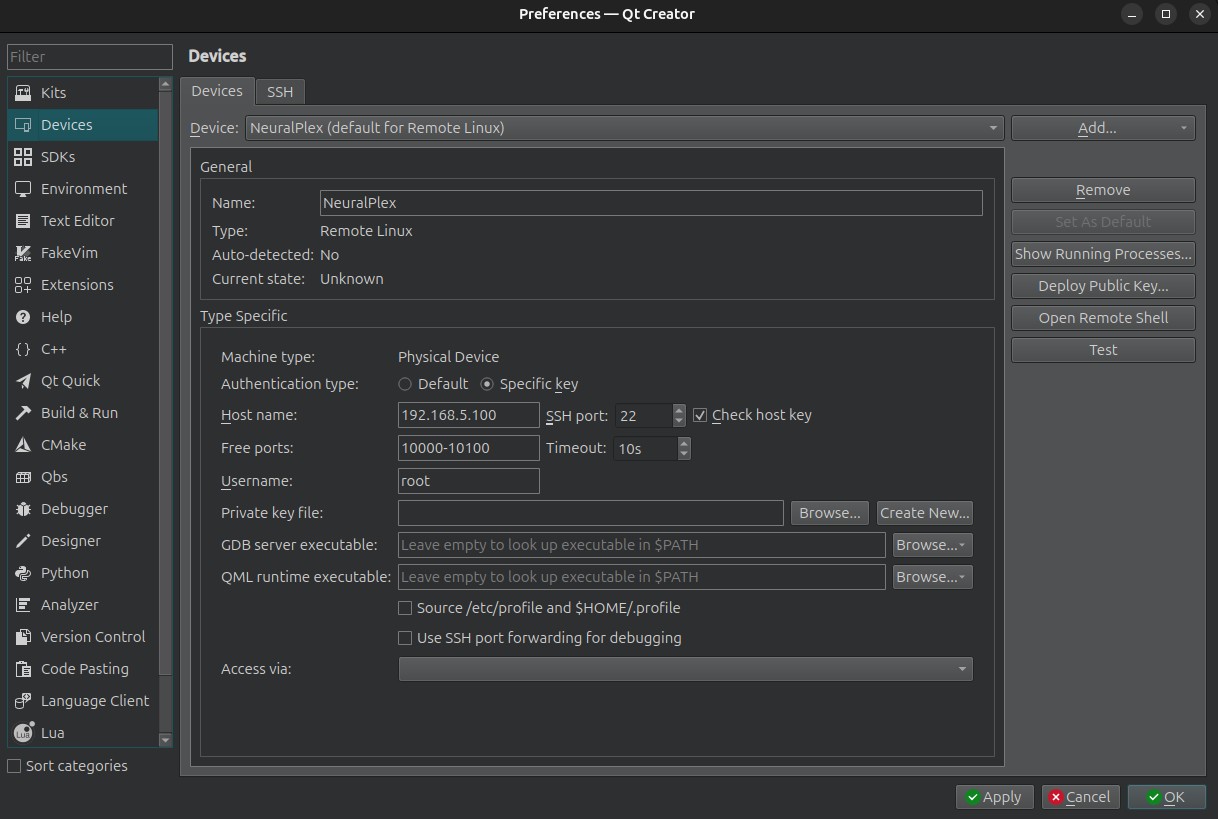Open the Device selection combo box
The image size is (1218, 819).
(x=623, y=128)
